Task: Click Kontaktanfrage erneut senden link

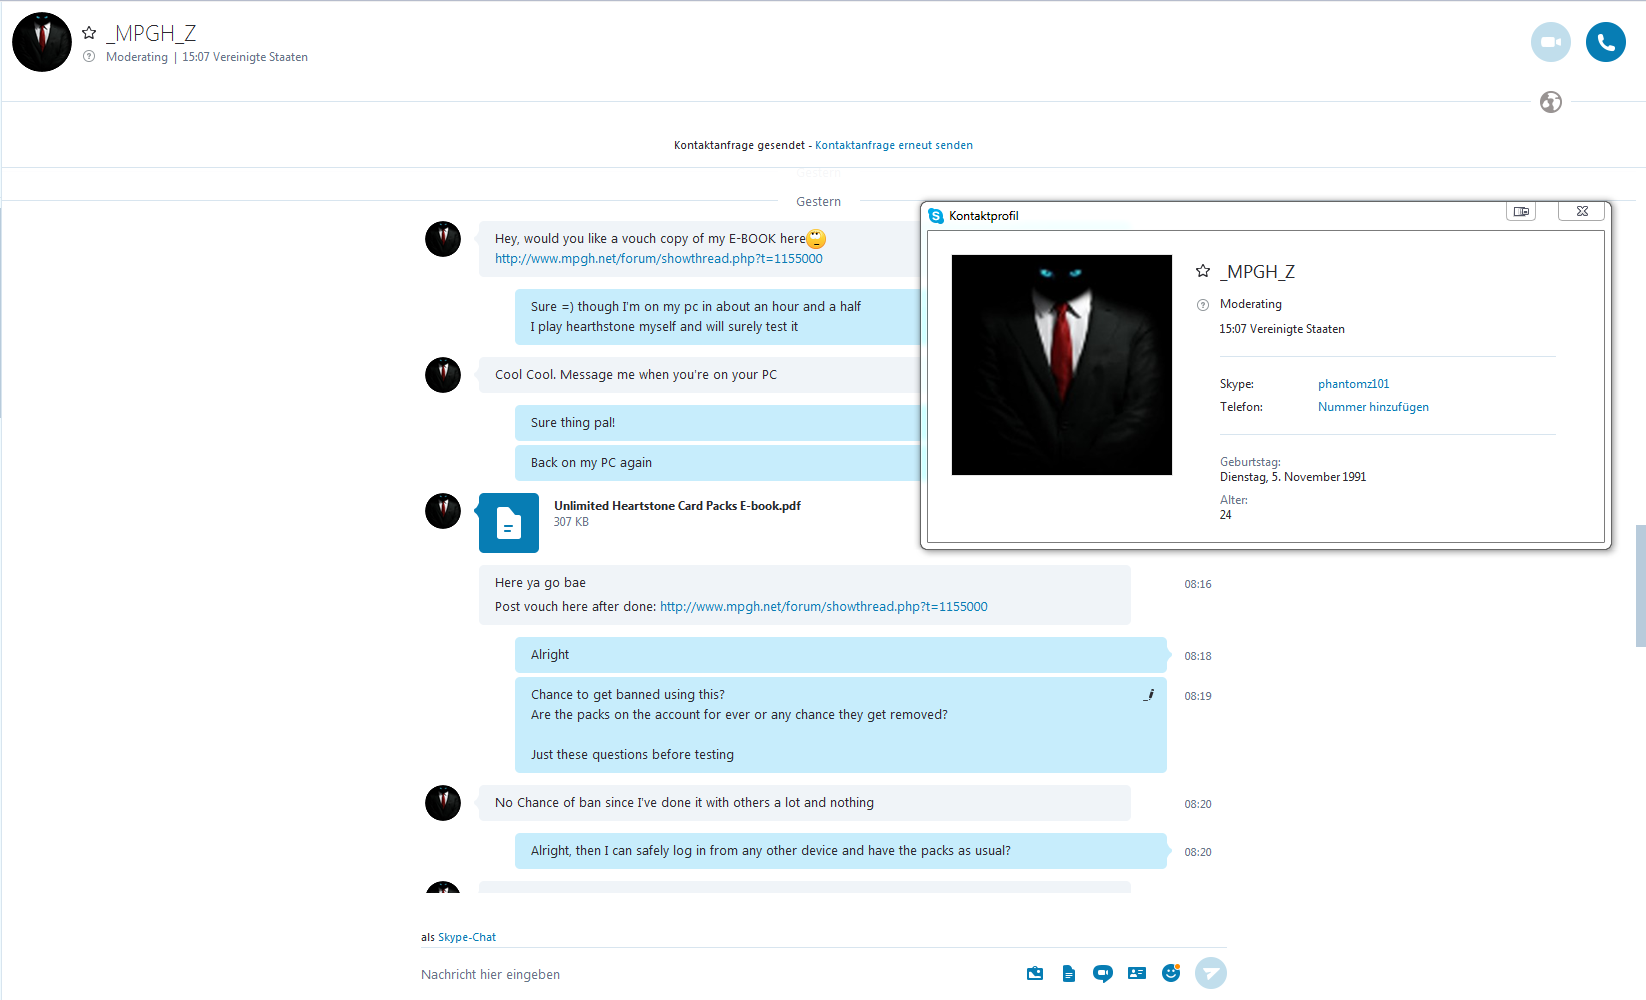Action: (x=894, y=145)
